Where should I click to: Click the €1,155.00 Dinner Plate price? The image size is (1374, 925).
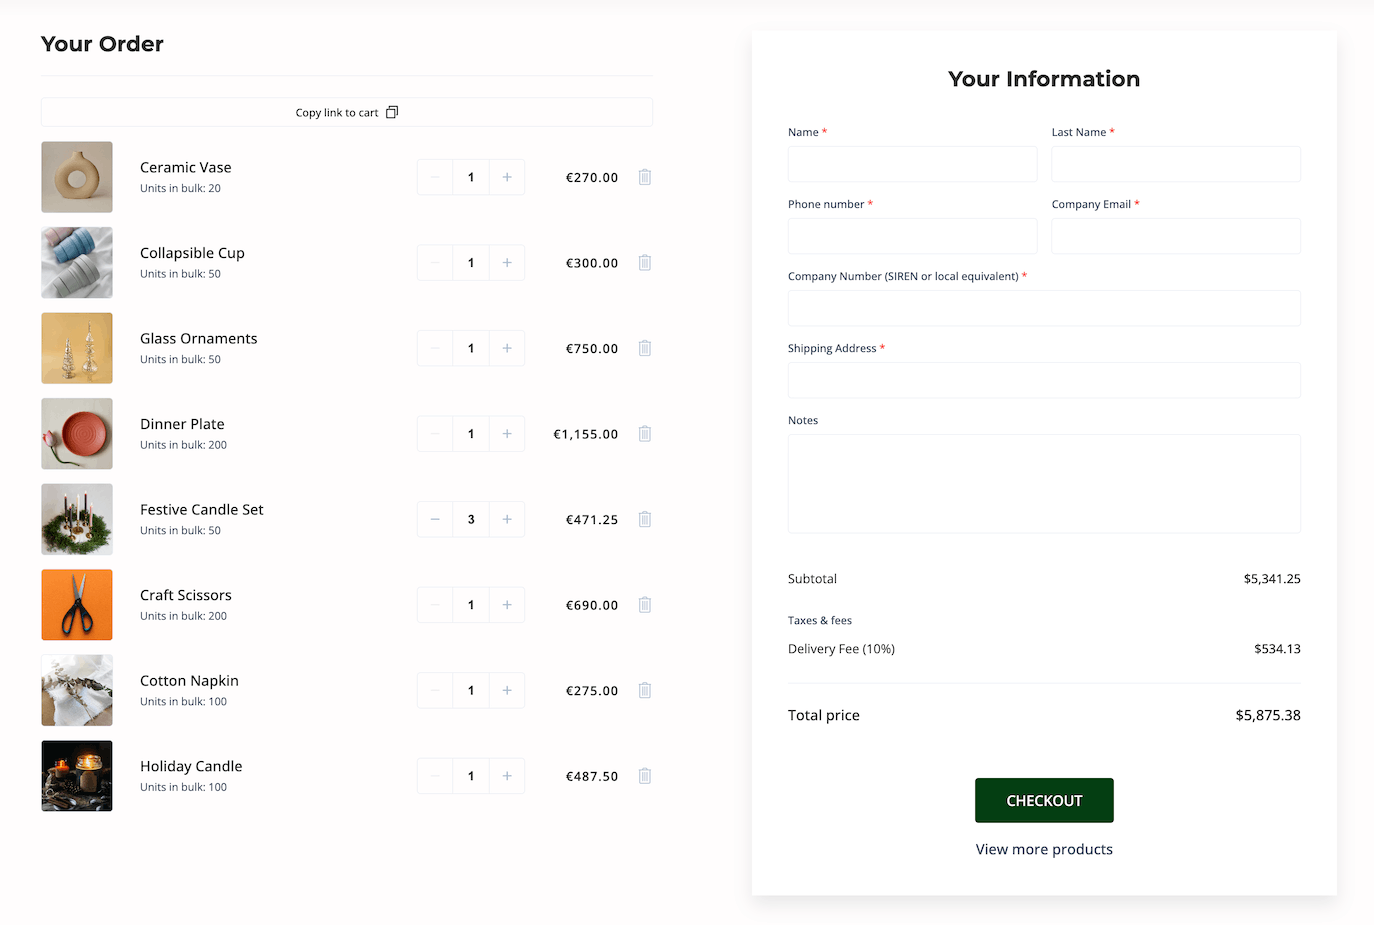click(x=586, y=434)
